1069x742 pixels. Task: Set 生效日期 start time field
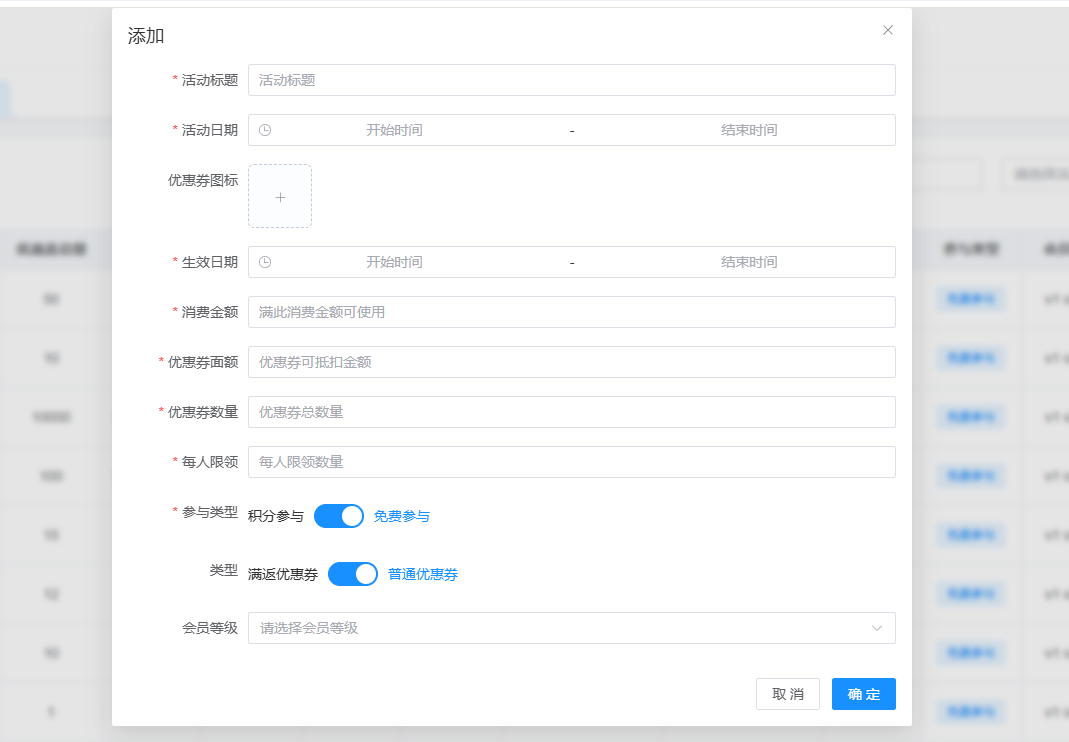click(394, 262)
